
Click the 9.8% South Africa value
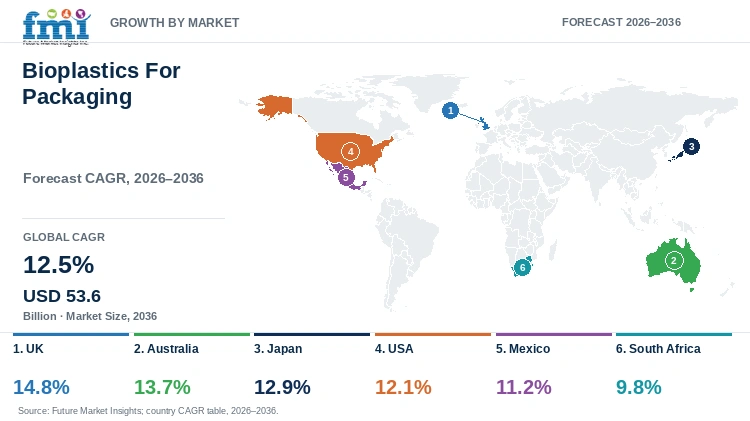tap(639, 387)
